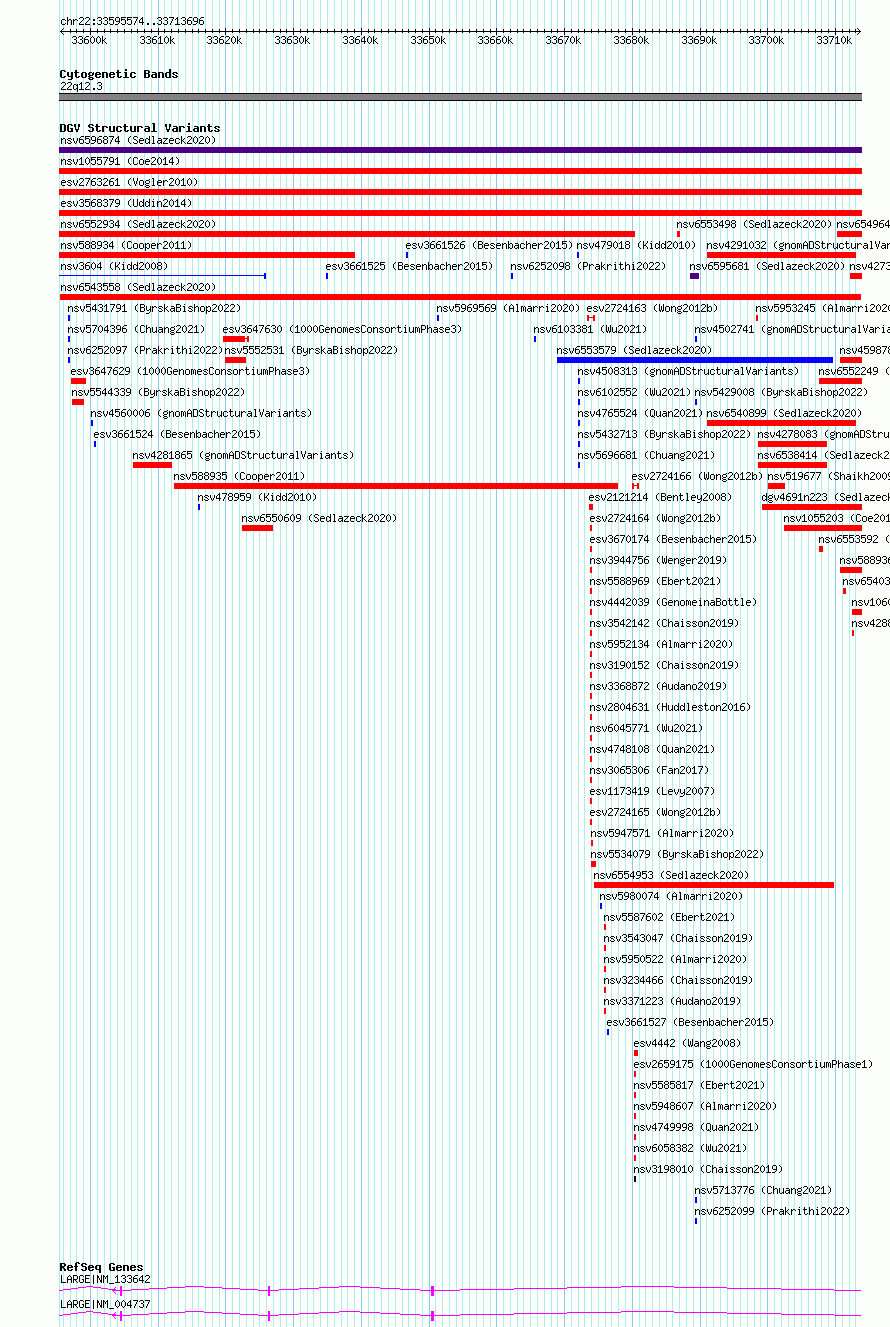Open esv3661525 (Besenbacher2015) label

pos(408,266)
